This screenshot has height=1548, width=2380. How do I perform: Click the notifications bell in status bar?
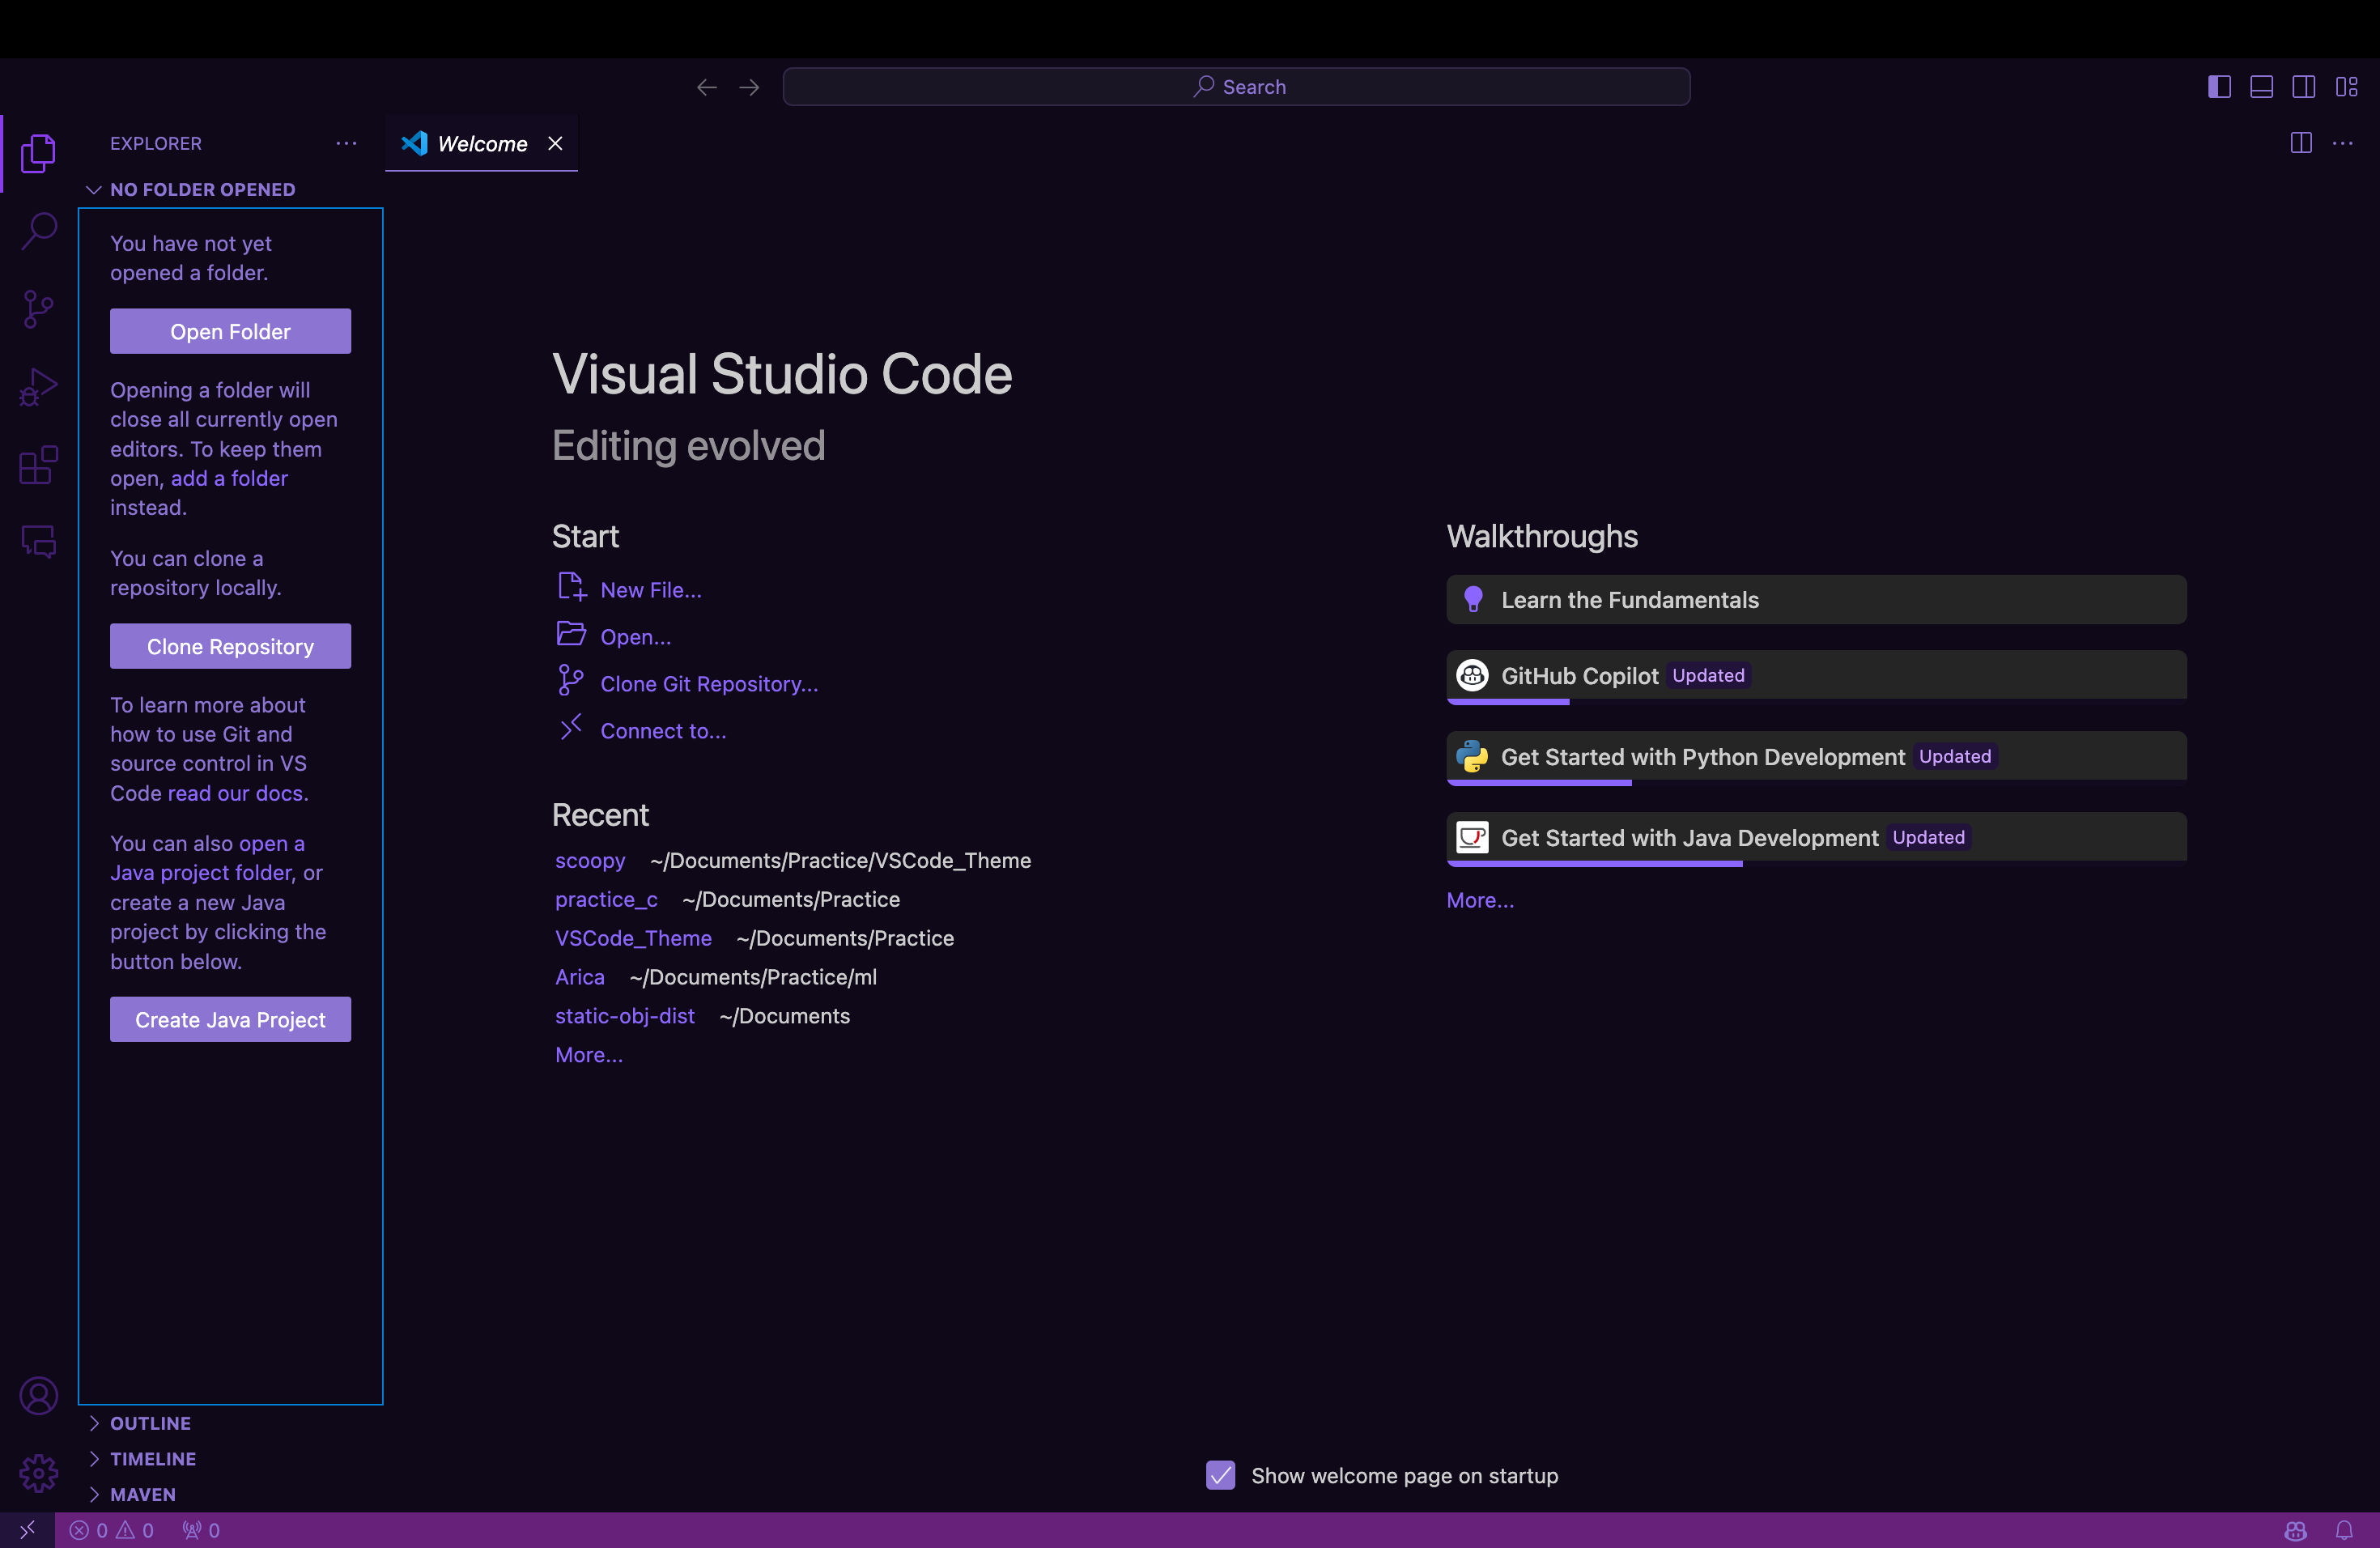(2344, 1530)
